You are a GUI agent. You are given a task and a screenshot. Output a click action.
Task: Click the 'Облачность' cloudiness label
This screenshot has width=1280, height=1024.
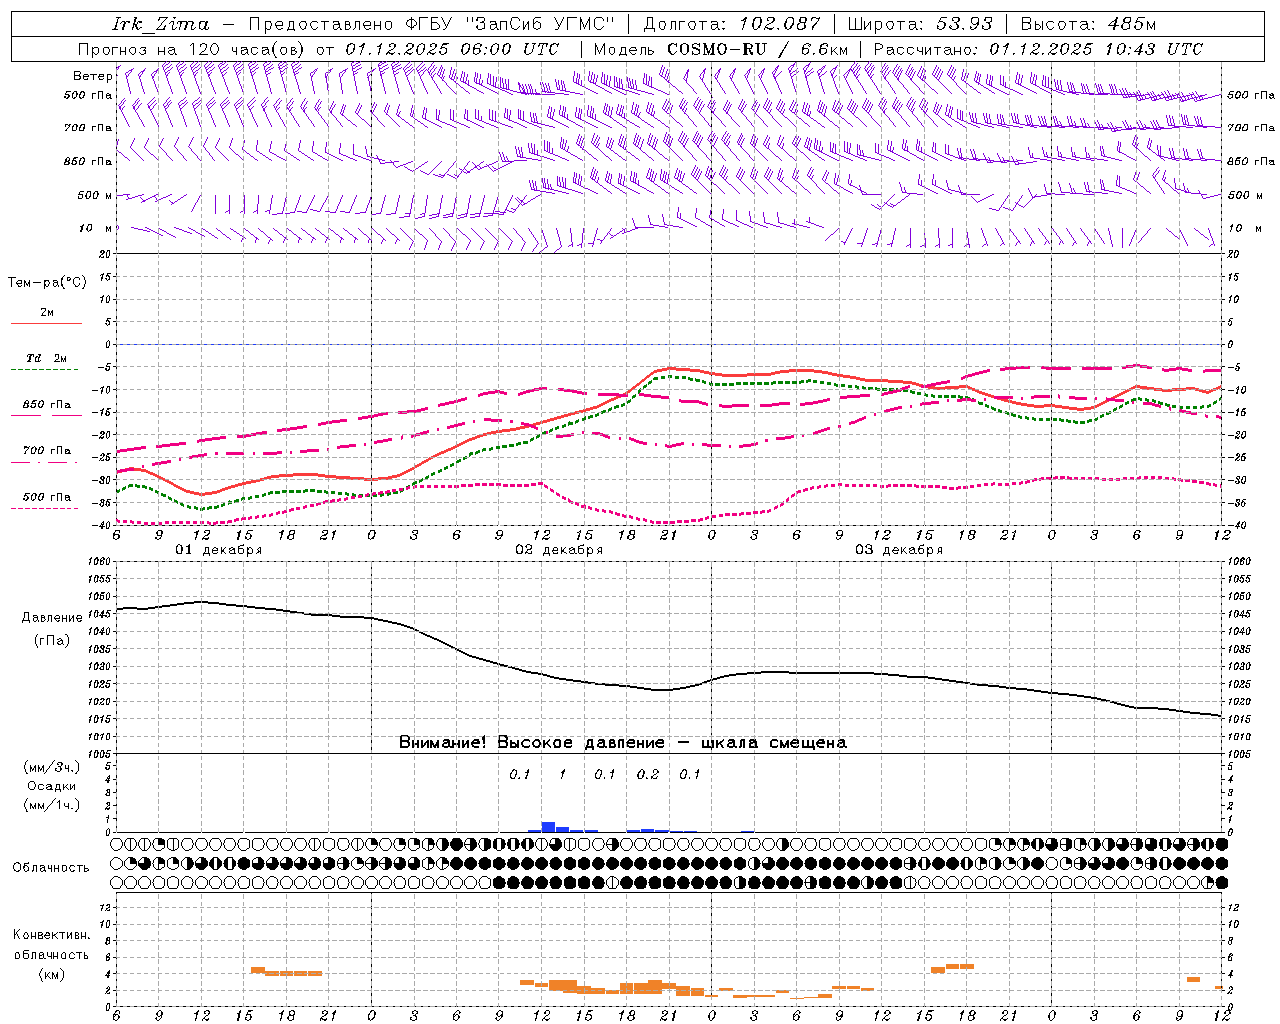pyautogui.click(x=51, y=868)
